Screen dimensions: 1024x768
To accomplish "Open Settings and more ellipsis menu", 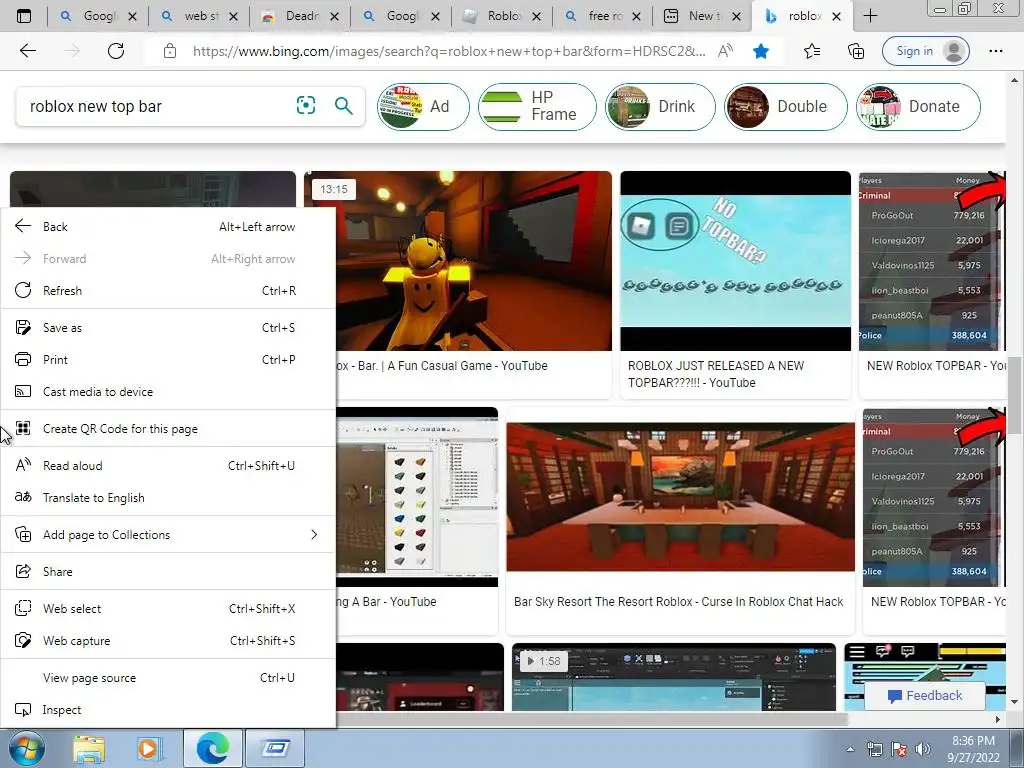I will pos(996,51).
